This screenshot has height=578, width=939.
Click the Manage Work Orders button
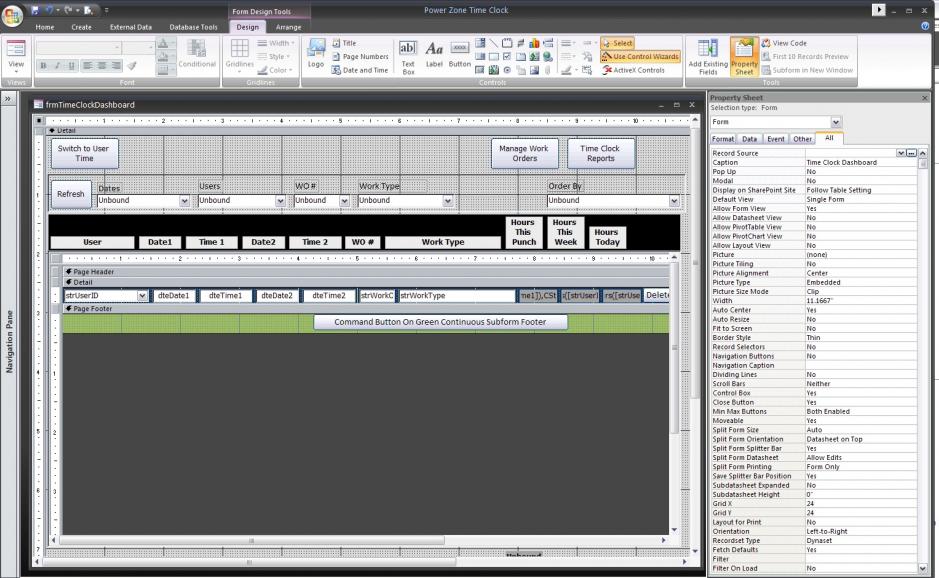(525, 153)
